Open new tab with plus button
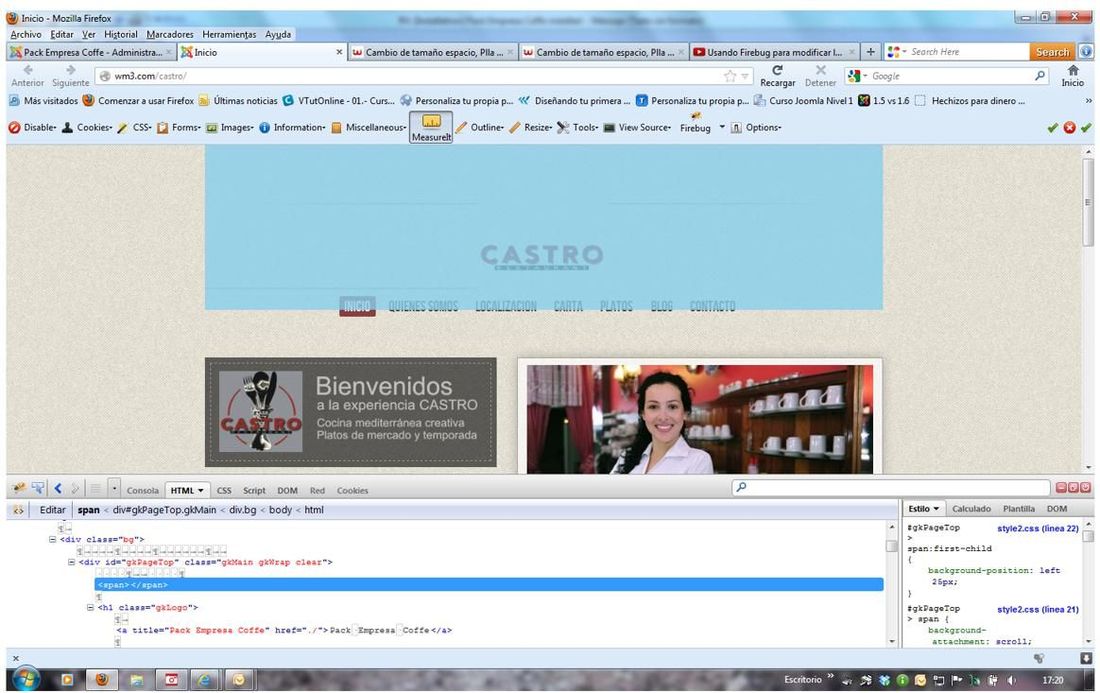This screenshot has height=693, width=1100. (871, 52)
